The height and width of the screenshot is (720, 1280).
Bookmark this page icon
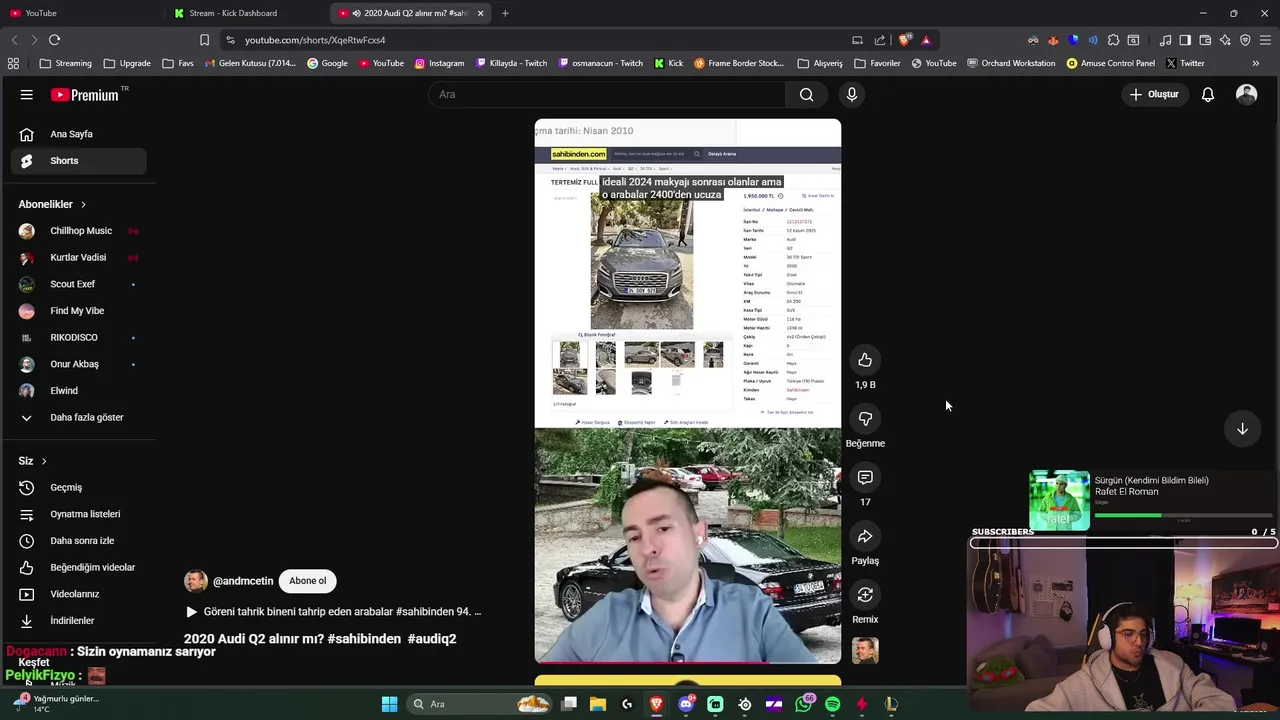click(204, 40)
